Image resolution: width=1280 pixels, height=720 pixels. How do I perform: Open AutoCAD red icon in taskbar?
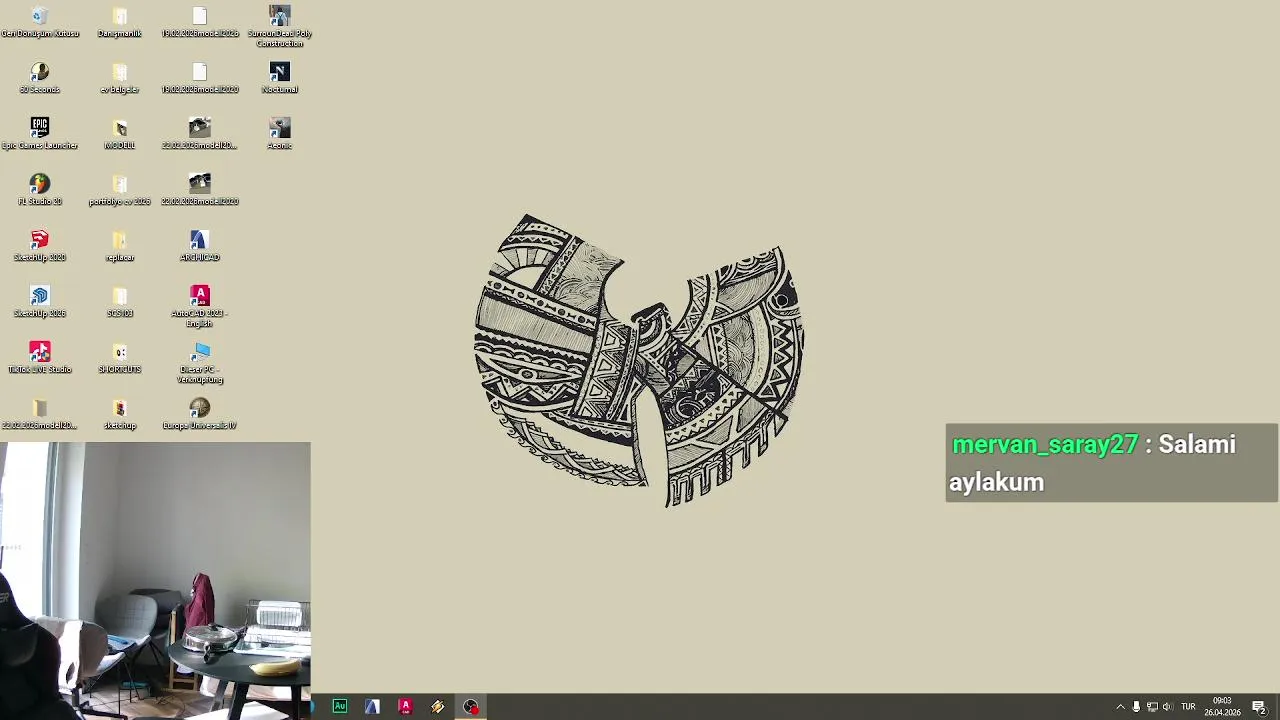(405, 707)
